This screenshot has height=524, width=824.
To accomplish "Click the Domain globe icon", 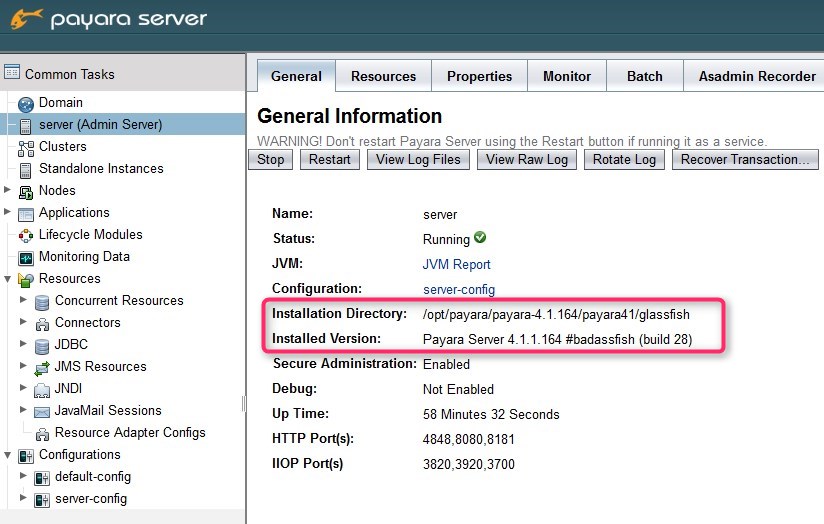I will (x=26, y=104).
